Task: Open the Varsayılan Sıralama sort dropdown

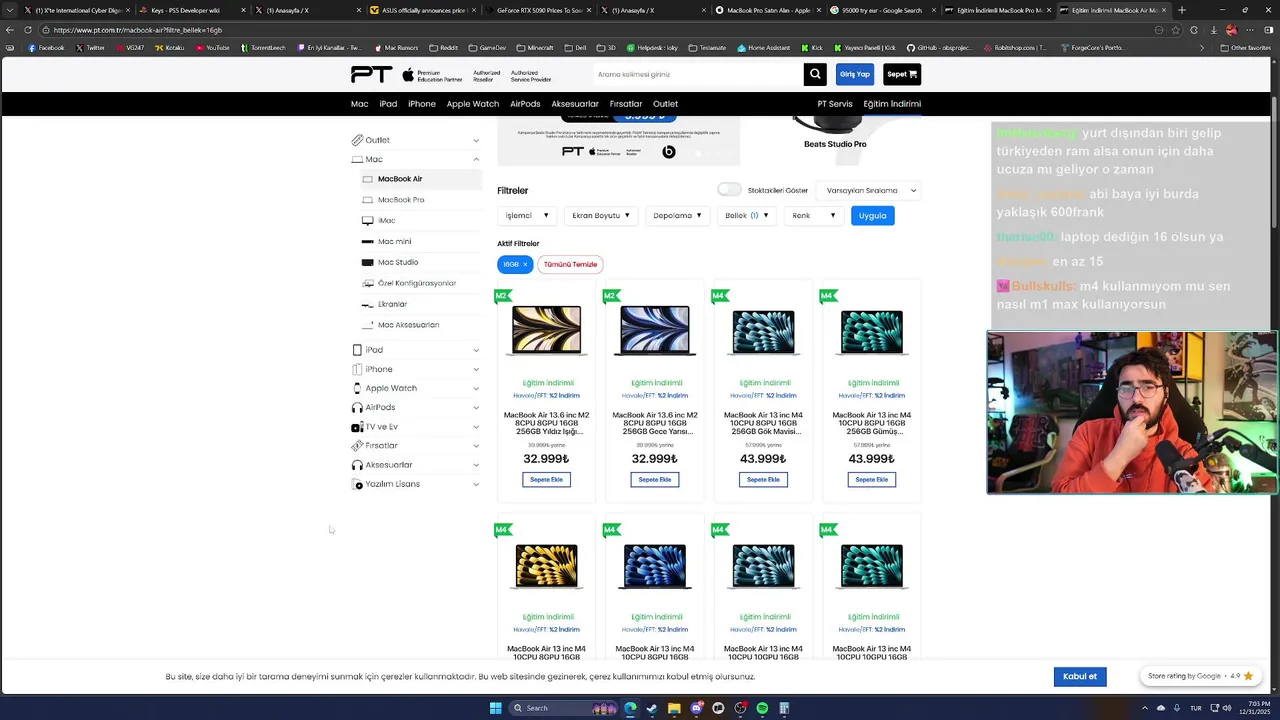Action: point(868,190)
